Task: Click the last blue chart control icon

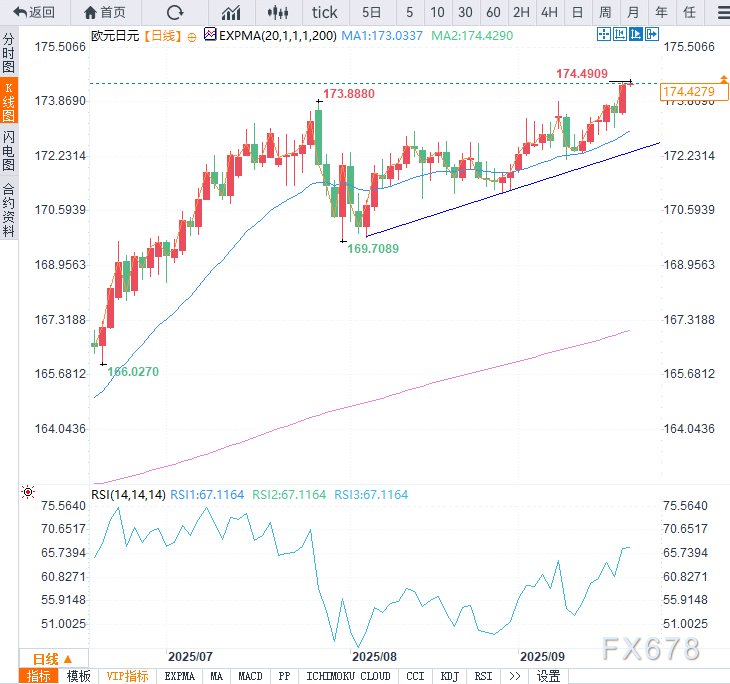Action: coord(652,34)
